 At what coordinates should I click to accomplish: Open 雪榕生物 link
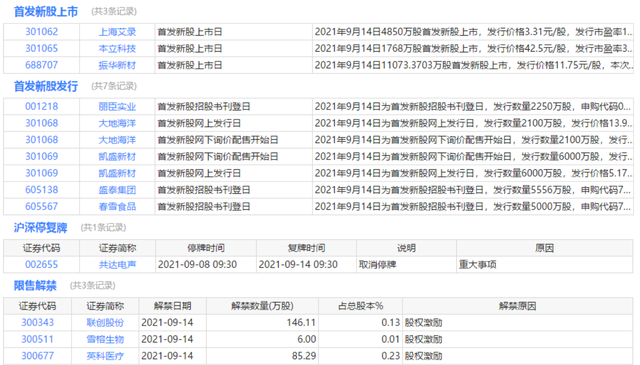pos(105,339)
